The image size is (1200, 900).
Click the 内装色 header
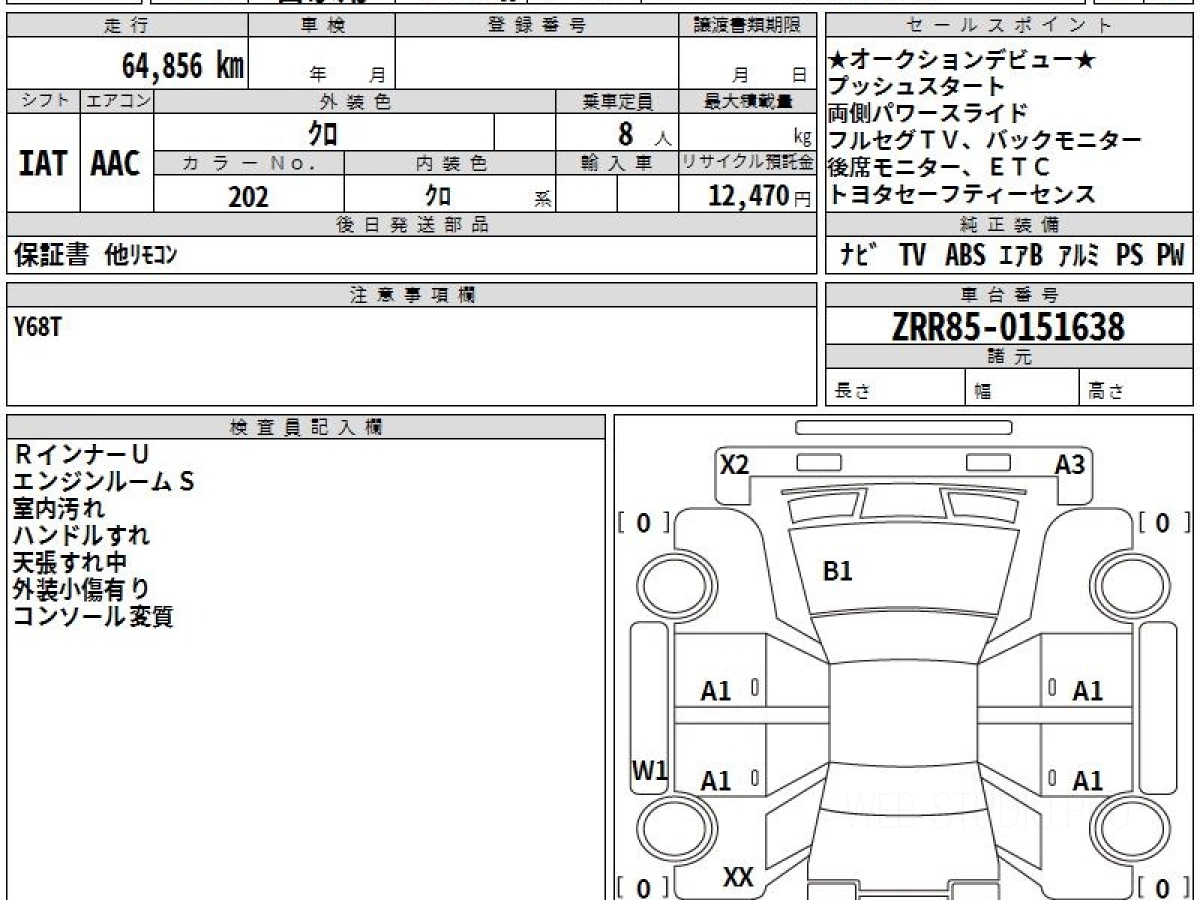coord(450,163)
